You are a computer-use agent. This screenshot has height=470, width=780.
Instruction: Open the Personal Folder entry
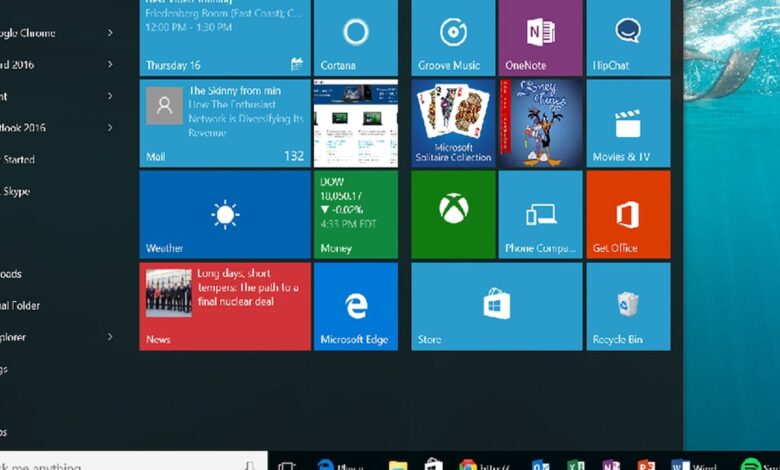click(20, 305)
